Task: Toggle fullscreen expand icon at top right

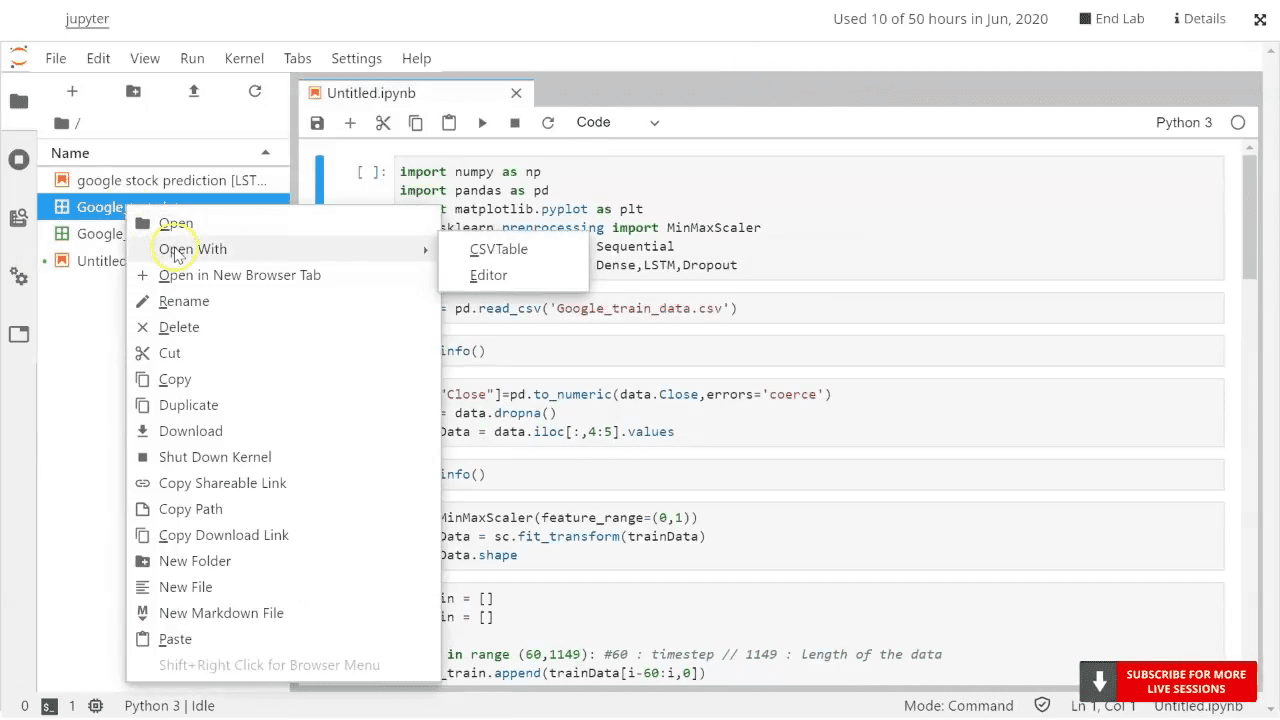Action: (1260, 19)
